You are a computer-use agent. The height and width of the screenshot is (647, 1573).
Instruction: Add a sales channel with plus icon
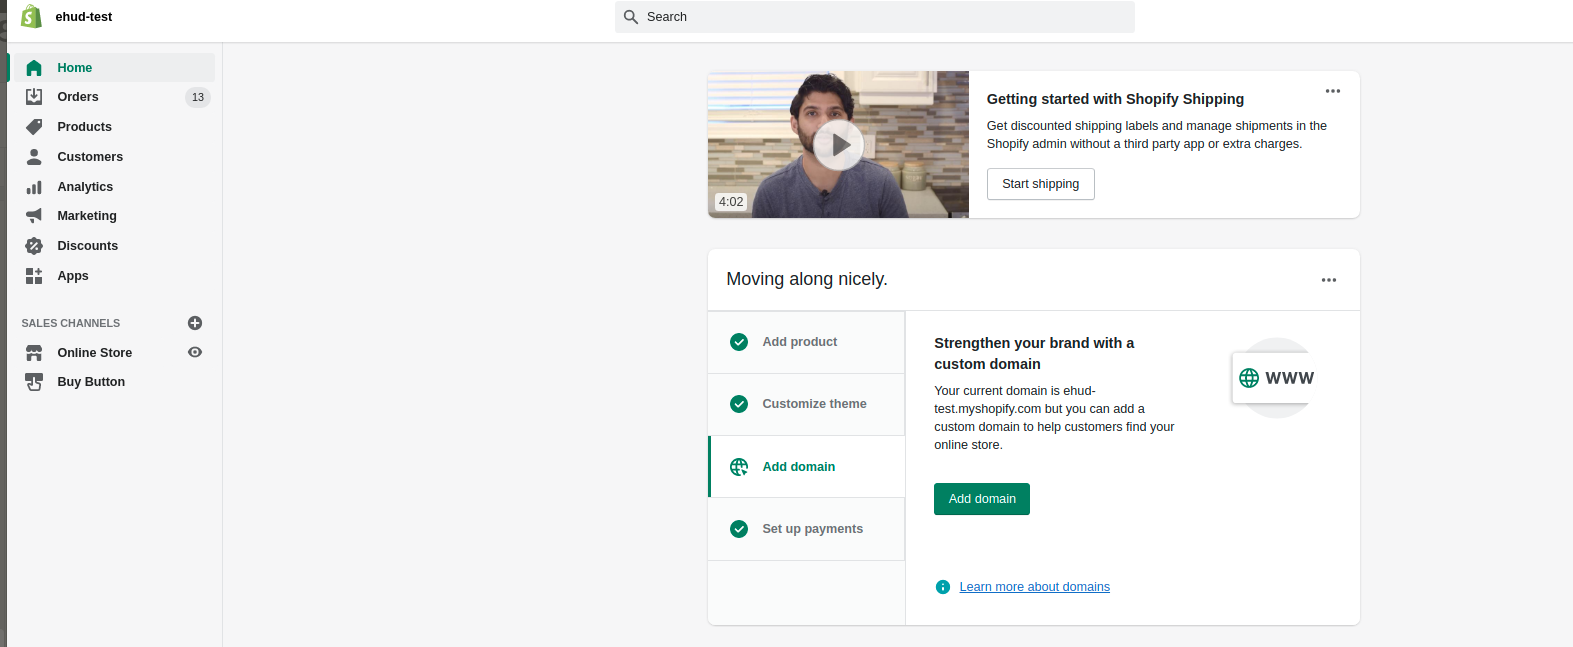pos(195,323)
